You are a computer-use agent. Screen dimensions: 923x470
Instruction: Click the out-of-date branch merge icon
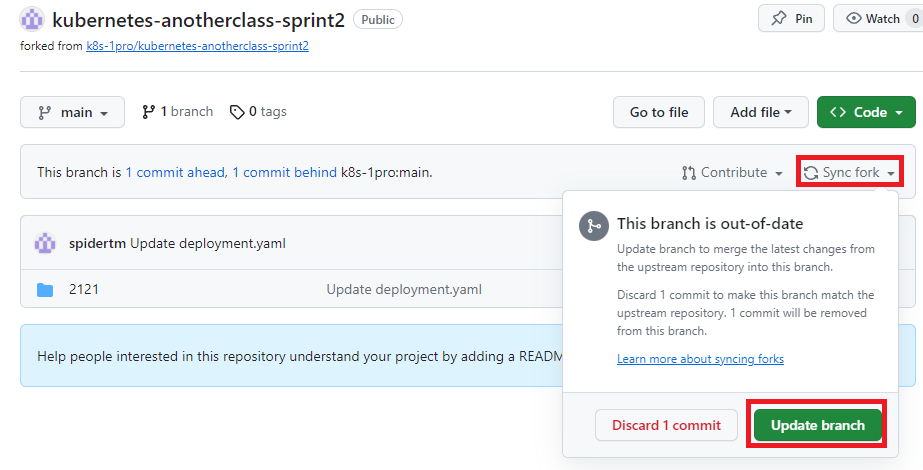pyautogui.click(x=593, y=226)
